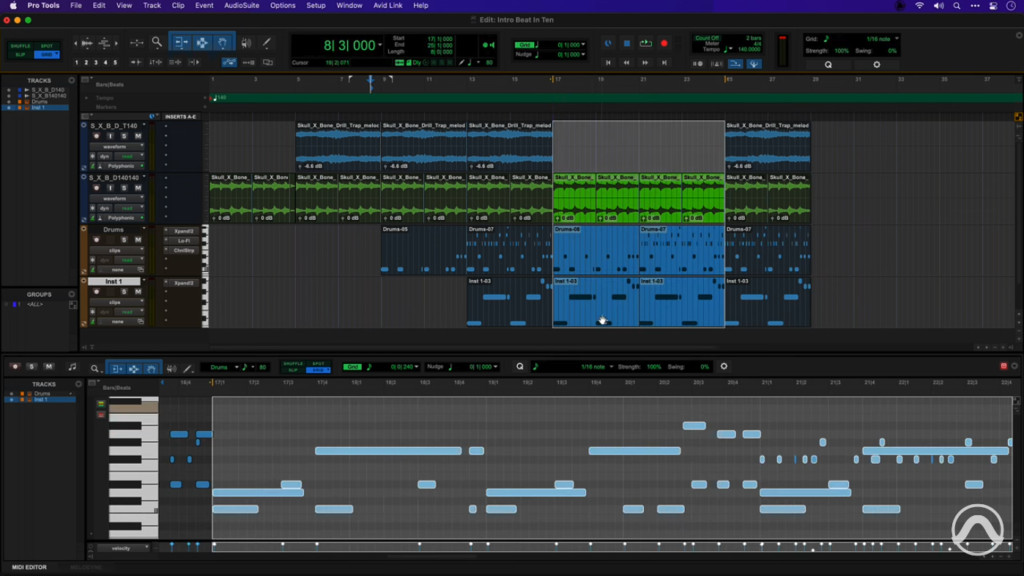Select Inst 1 track name
Image resolution: width=1024 pixels, height=576 pixels.
pyautogui.click(x=114, y=281)
